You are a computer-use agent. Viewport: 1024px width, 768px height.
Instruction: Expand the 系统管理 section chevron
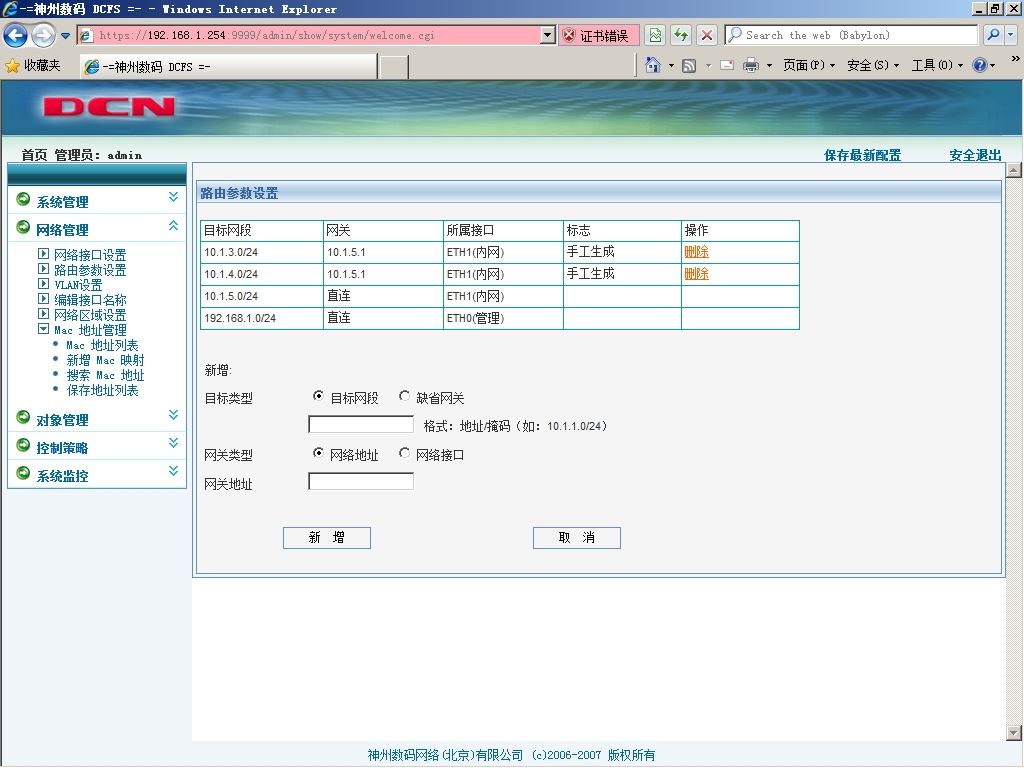click(173, 197)
